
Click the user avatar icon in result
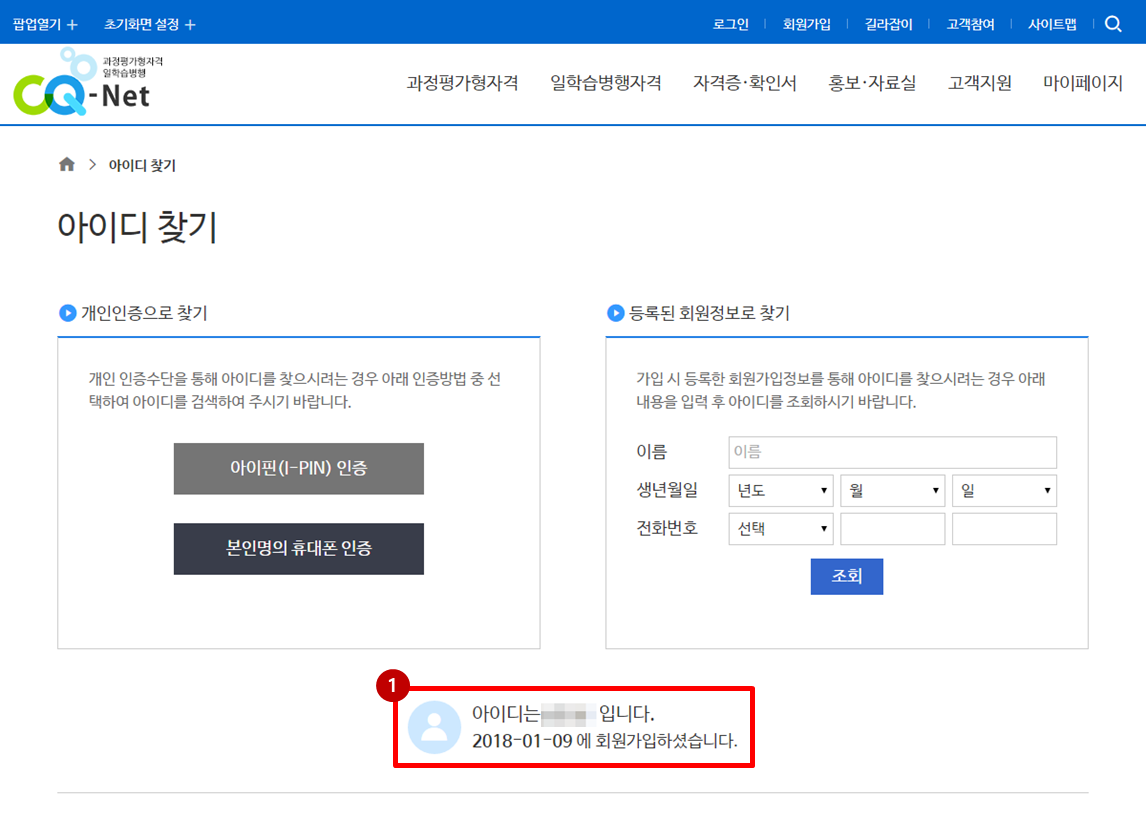click(x=434, y=727)
